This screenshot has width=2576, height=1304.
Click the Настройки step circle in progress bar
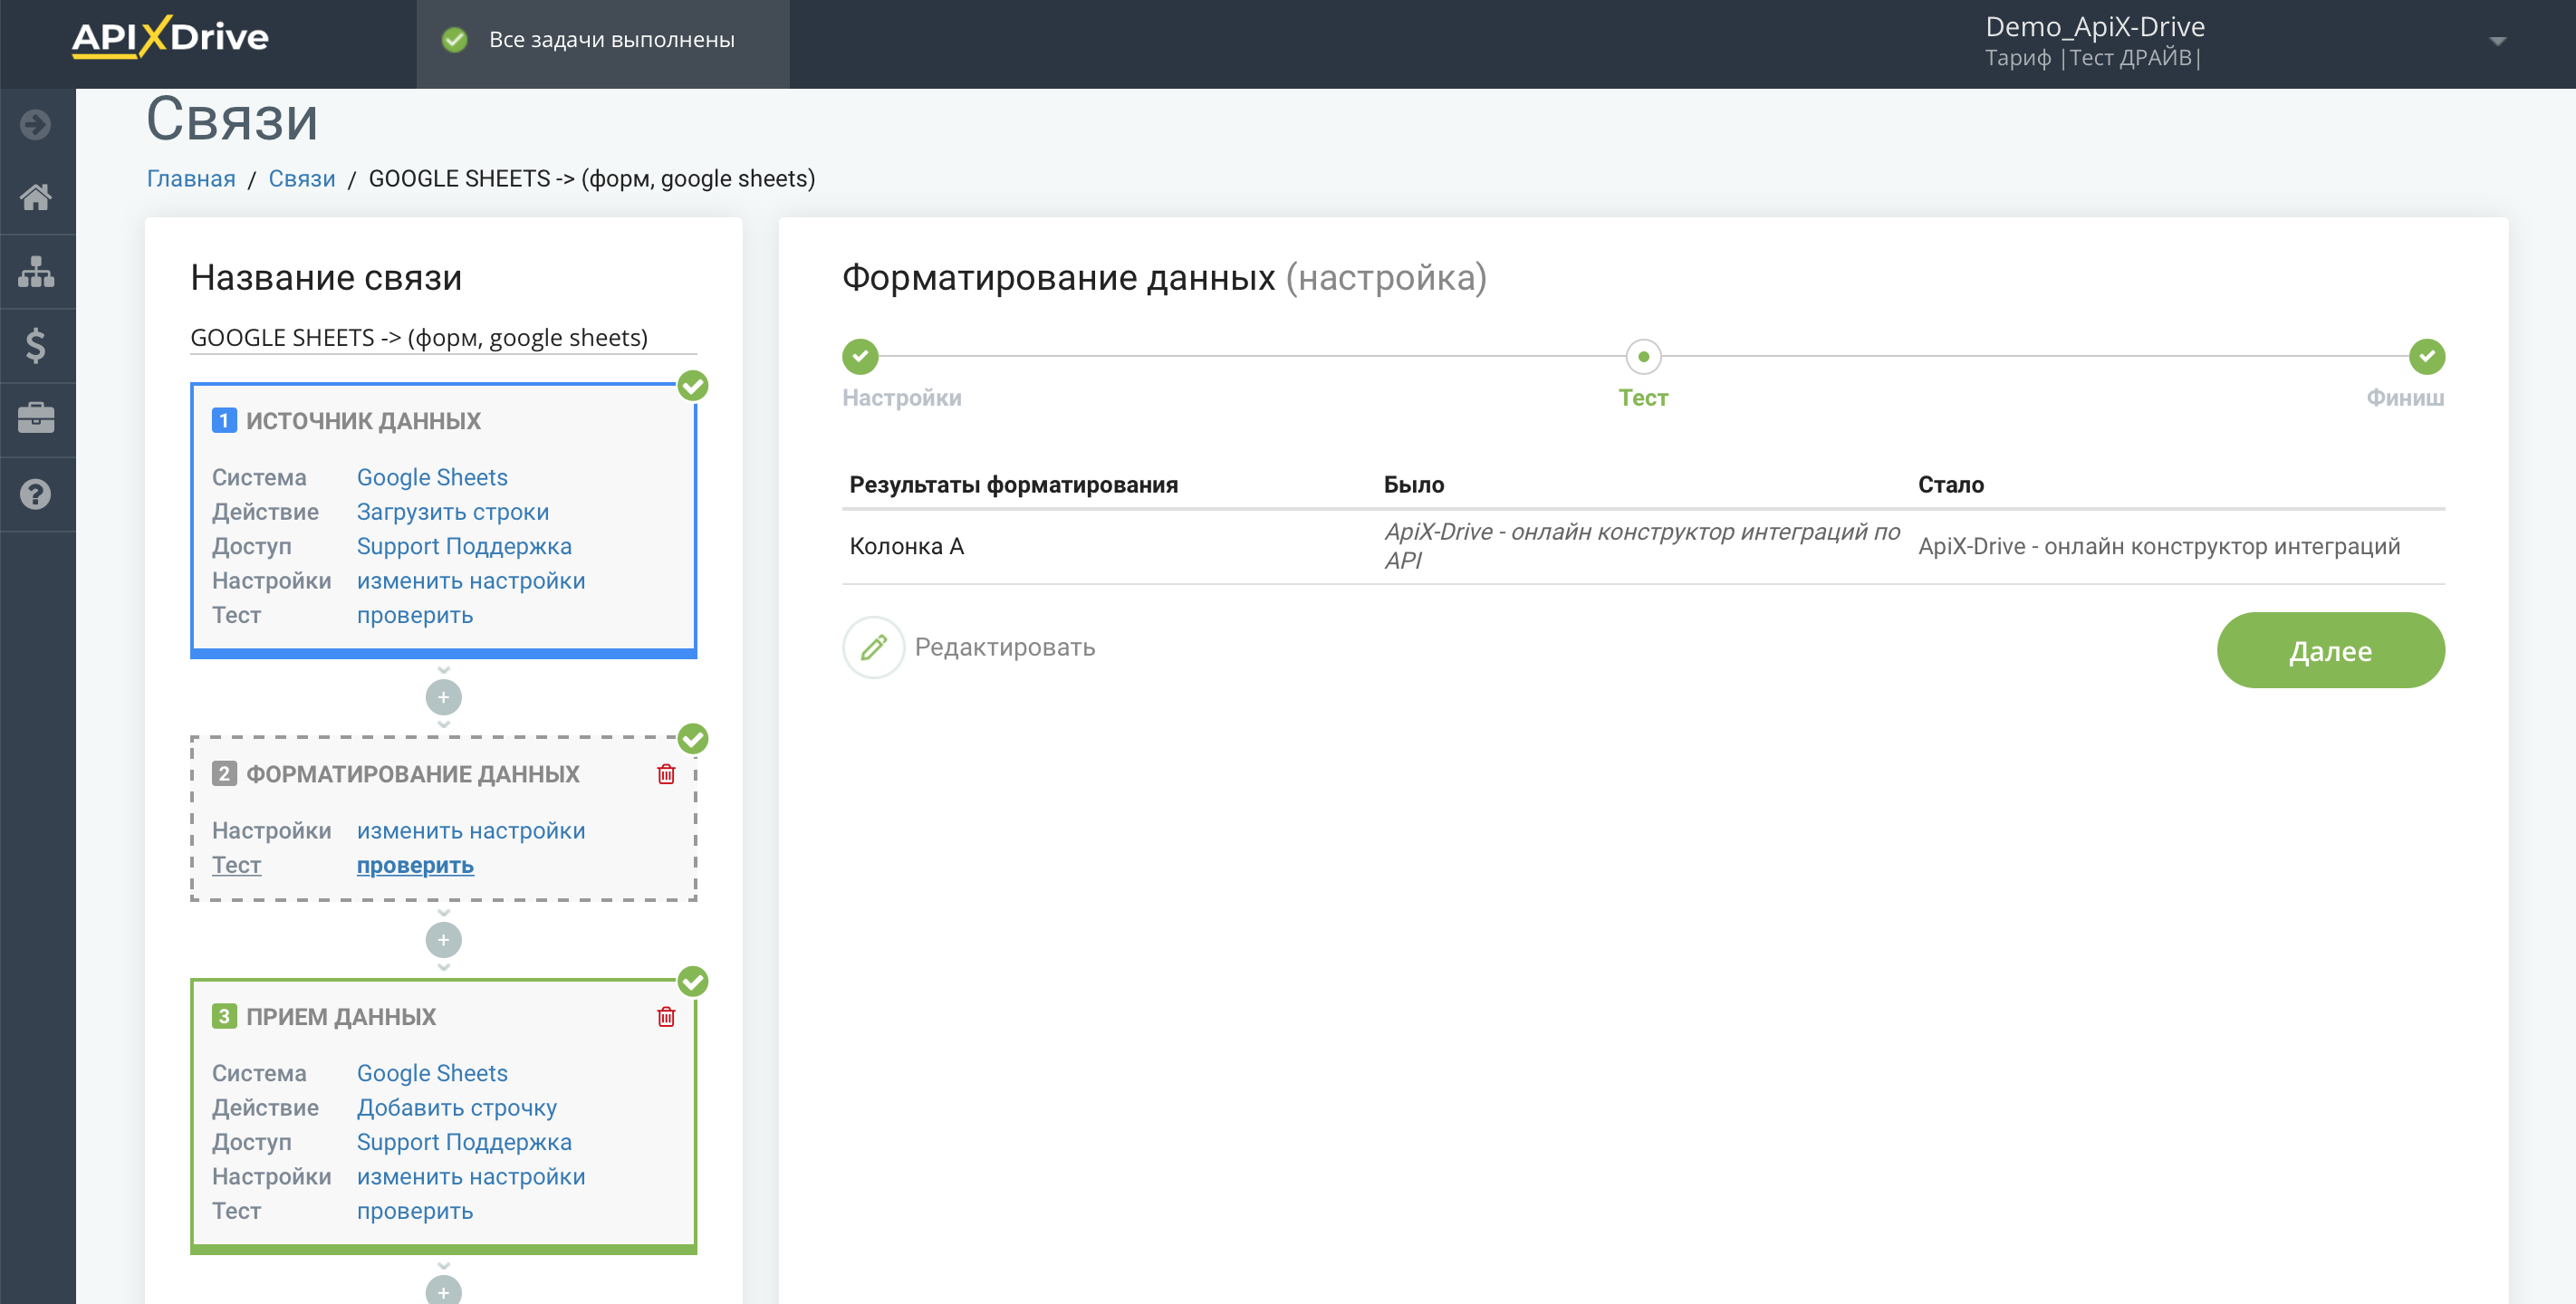click(860, 356)
